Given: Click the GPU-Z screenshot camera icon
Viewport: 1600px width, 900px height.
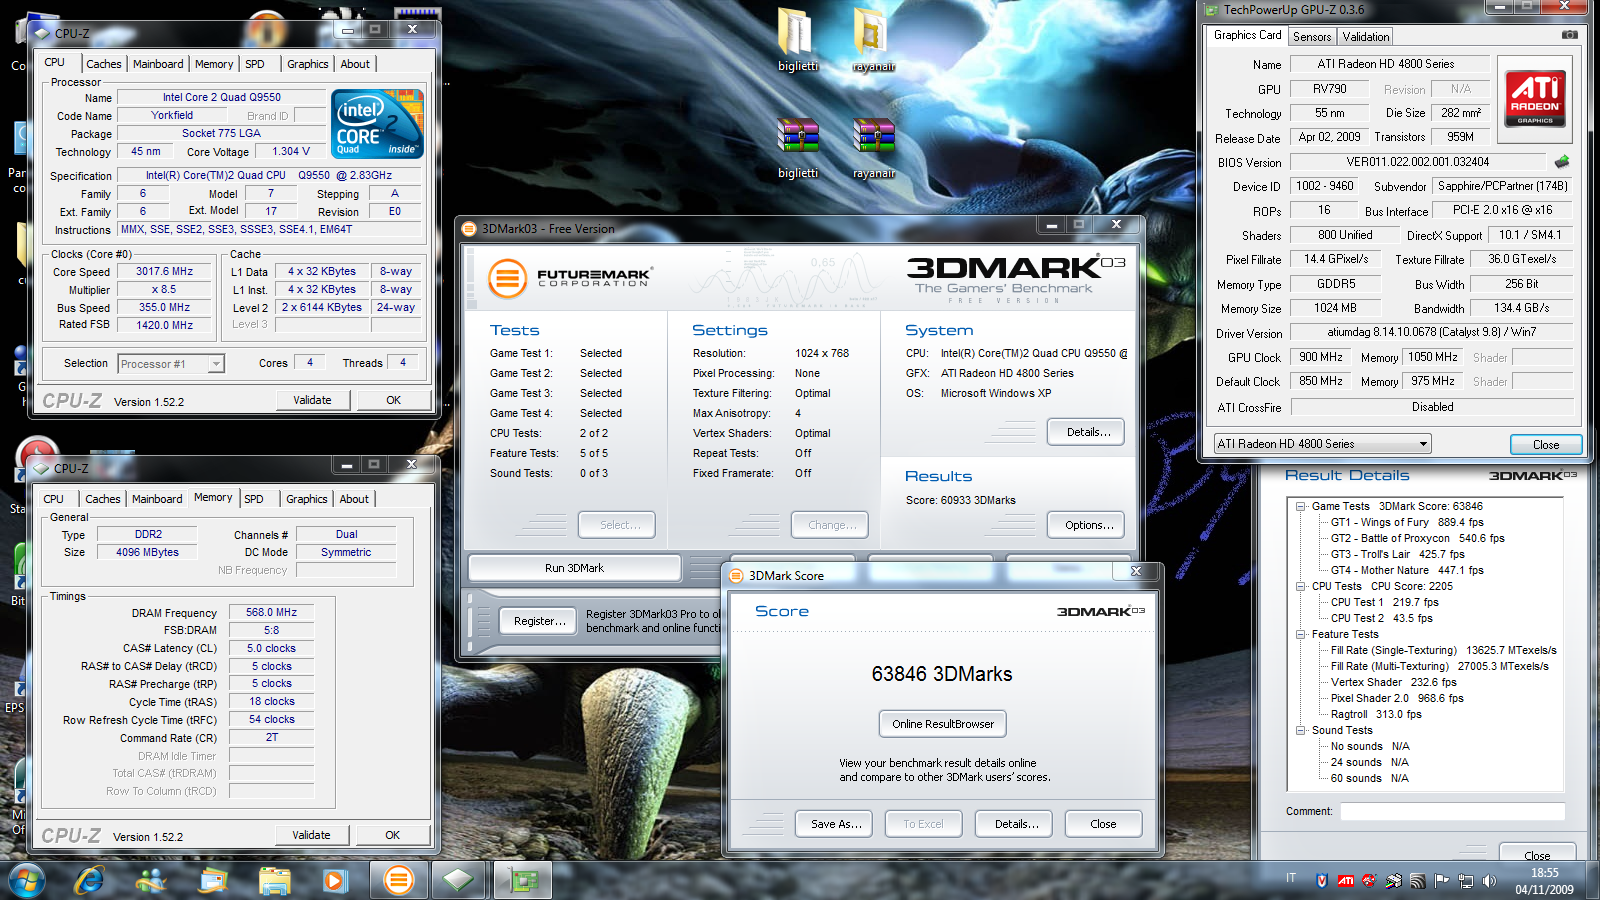Looking at the screenshot, I should pos(1570,35).
